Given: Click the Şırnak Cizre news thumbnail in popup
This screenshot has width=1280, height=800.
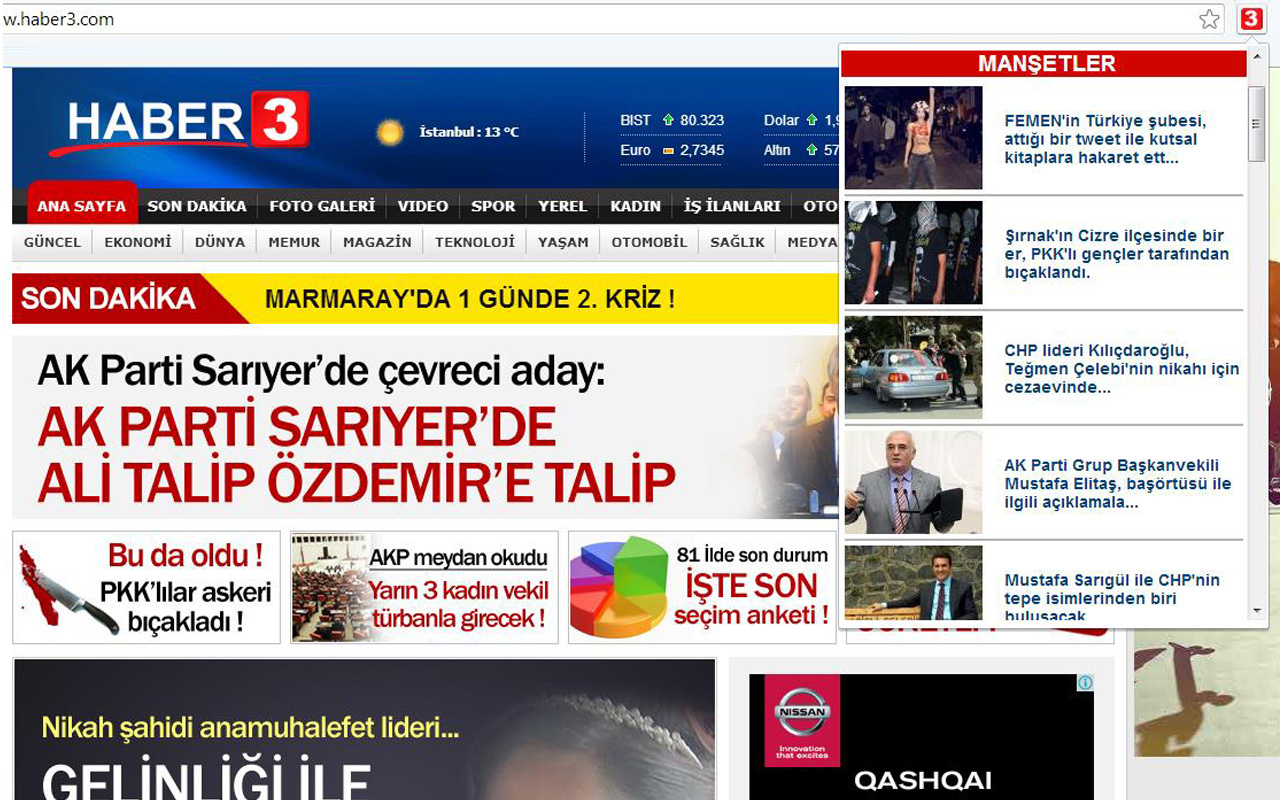Looking at the screenshot, I should (x=914, y=253).
